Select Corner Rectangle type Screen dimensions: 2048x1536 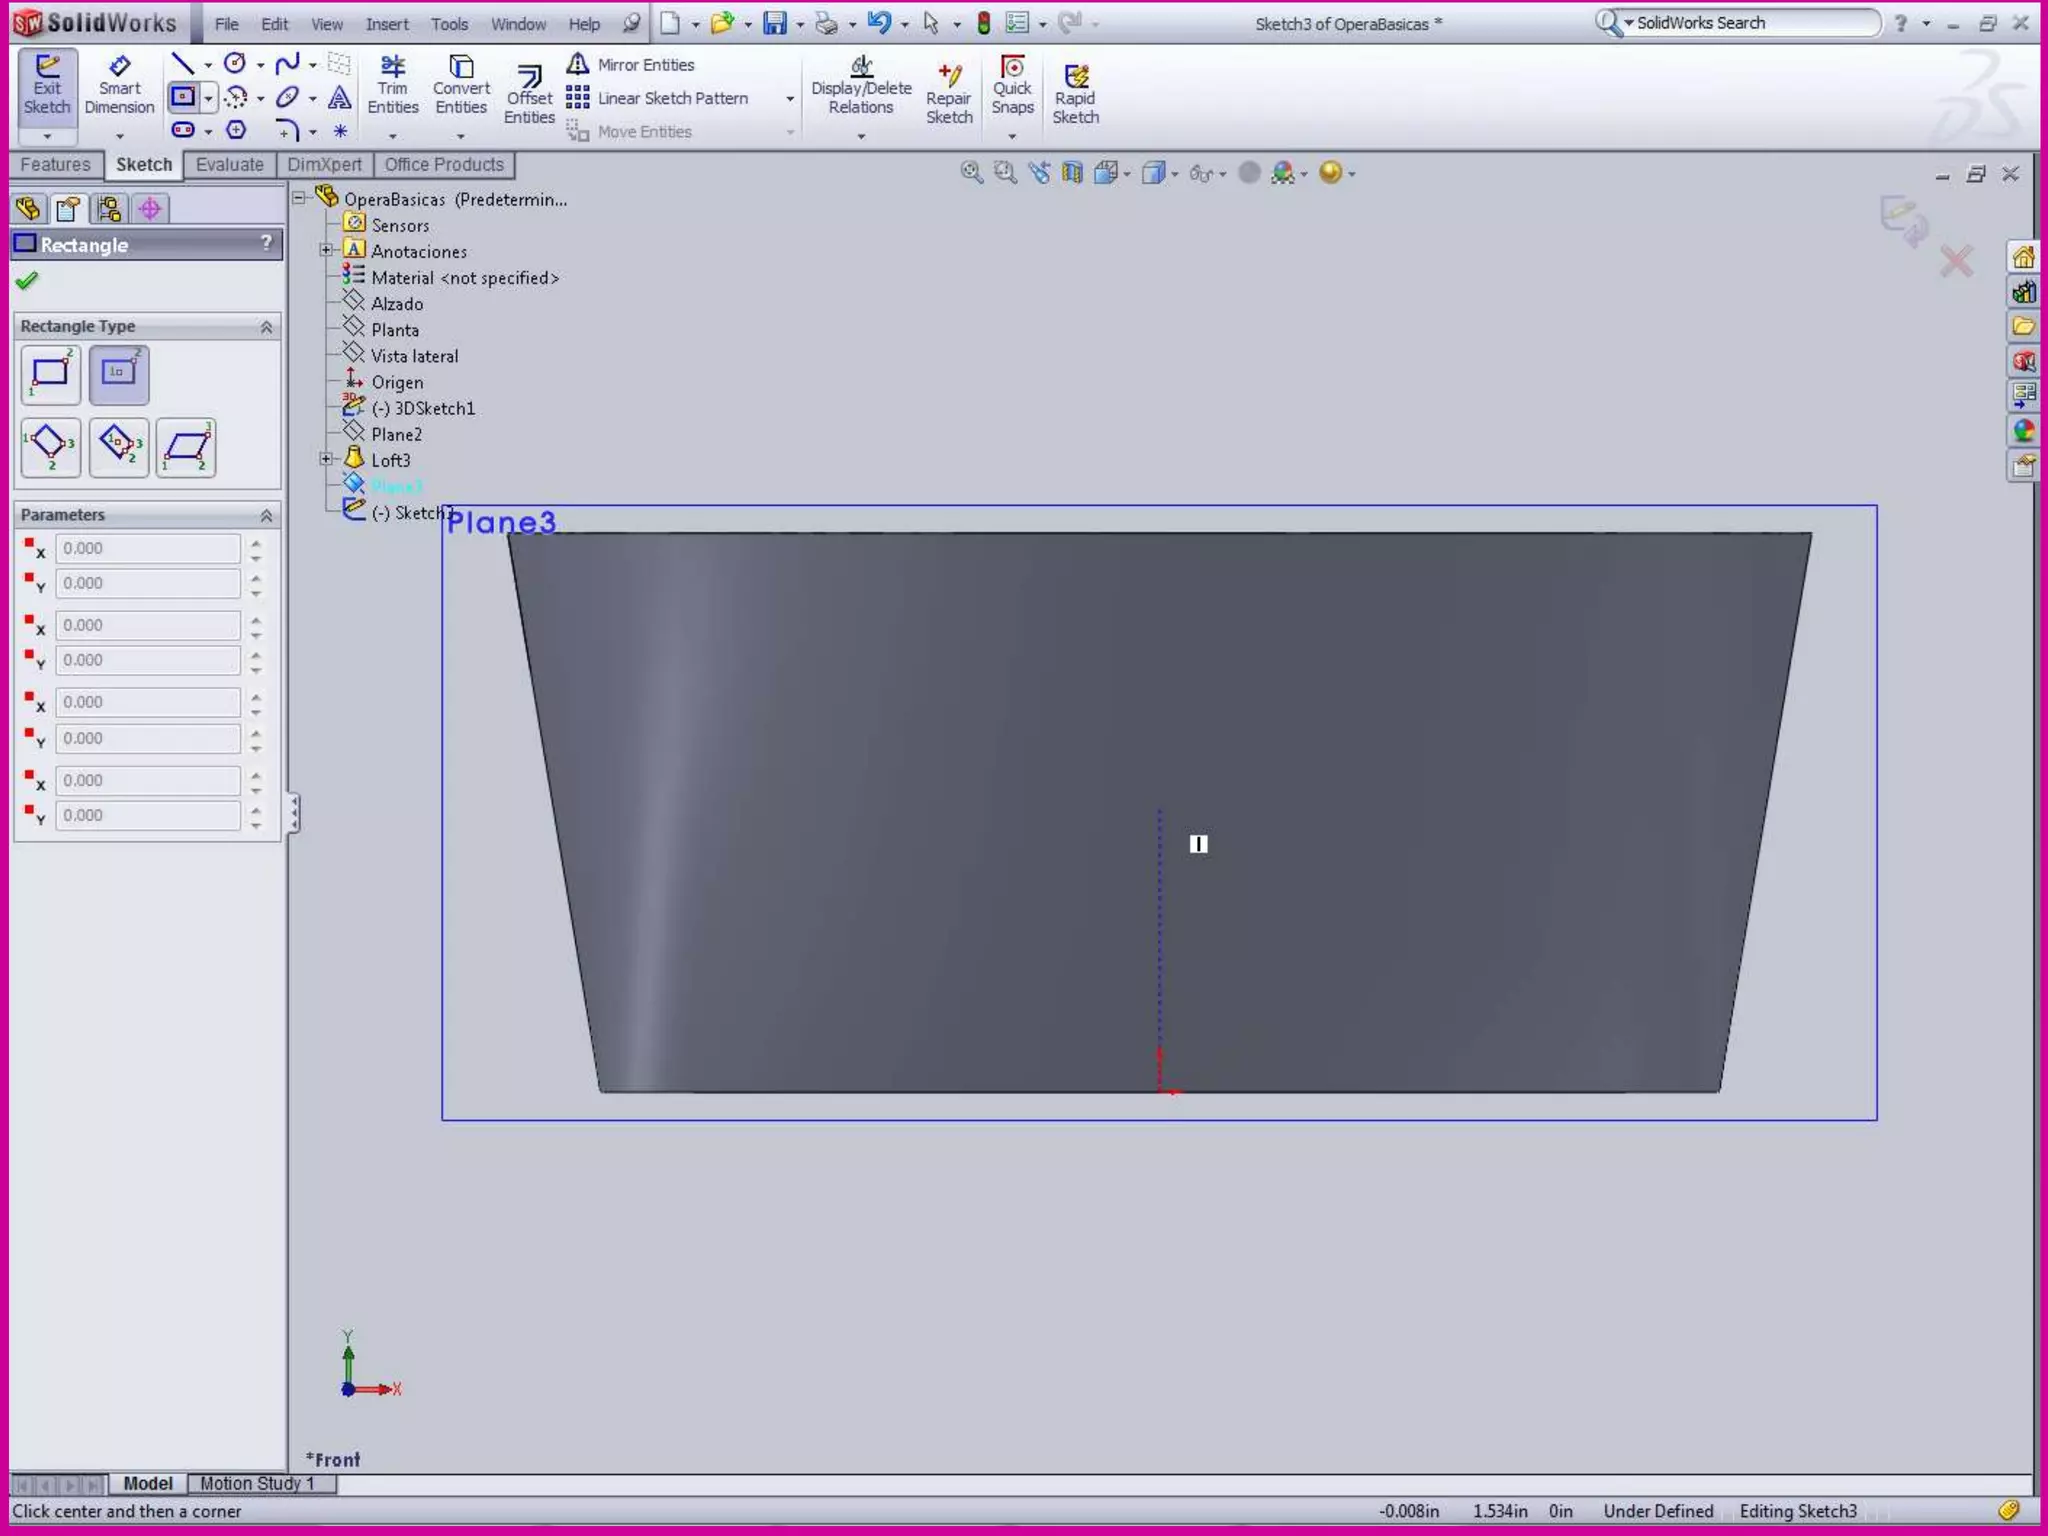click(x=50, y=374)
